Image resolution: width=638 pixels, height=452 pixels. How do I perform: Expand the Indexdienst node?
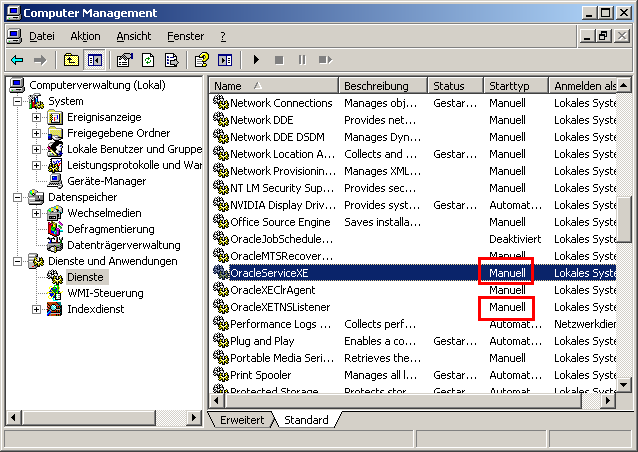click(x=37, y=309)
